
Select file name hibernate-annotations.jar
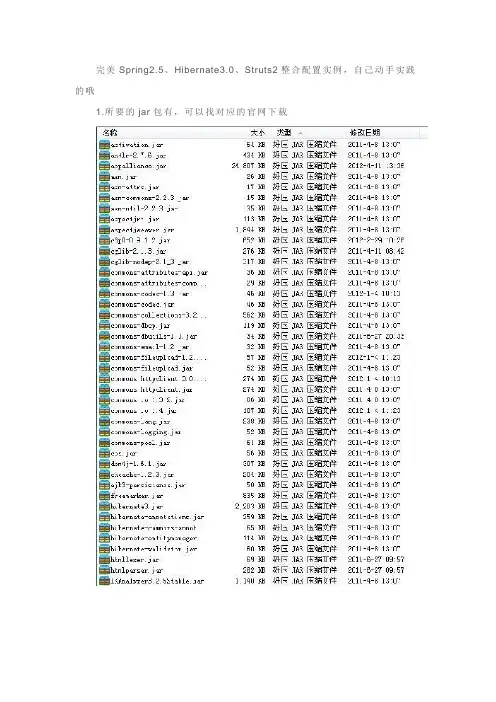(x=157, y=517)
